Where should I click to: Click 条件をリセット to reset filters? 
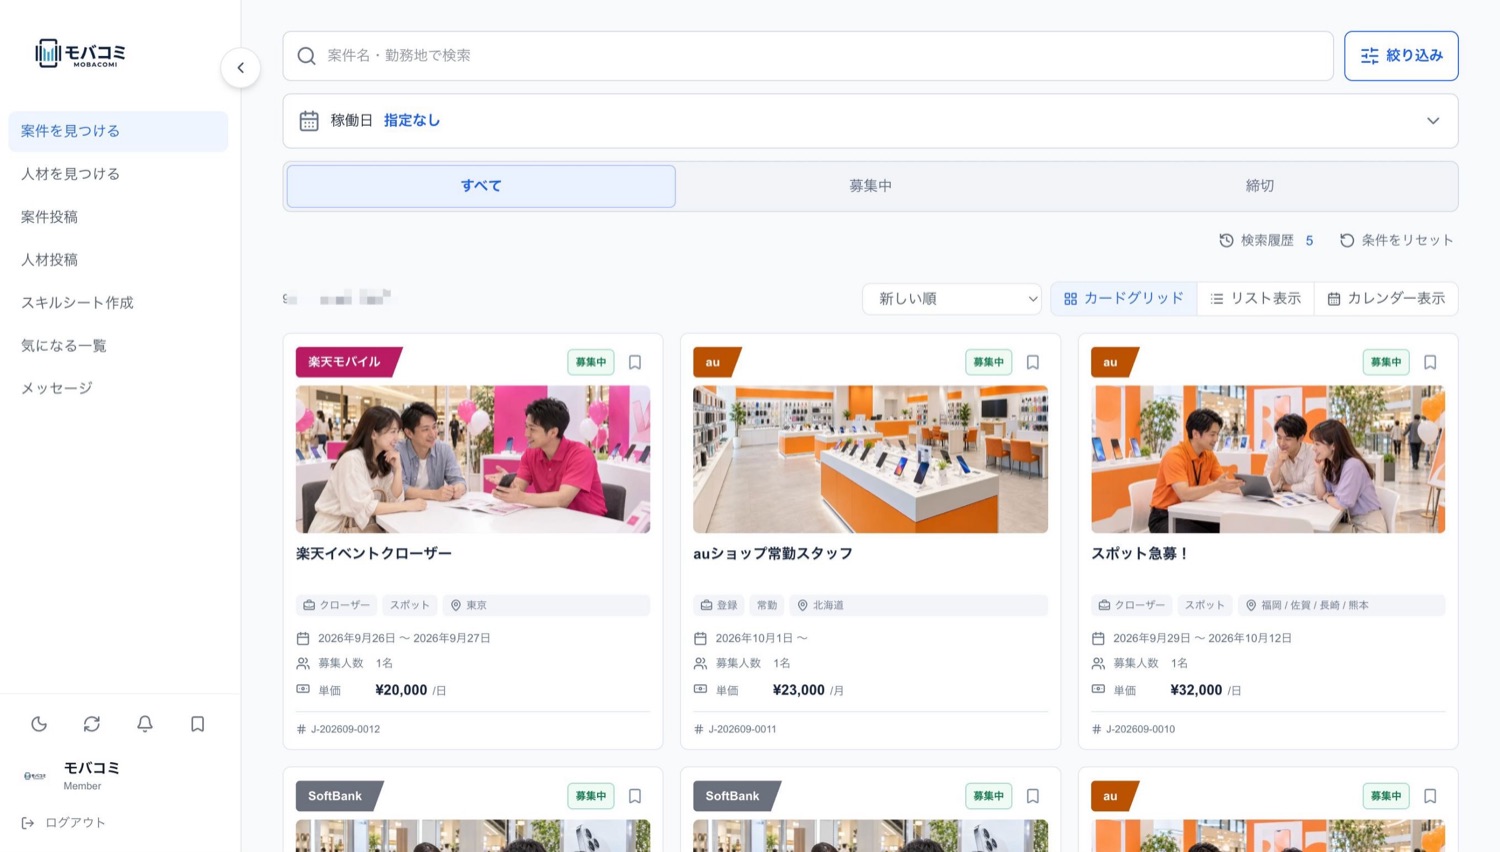(x=1397, y=240)
